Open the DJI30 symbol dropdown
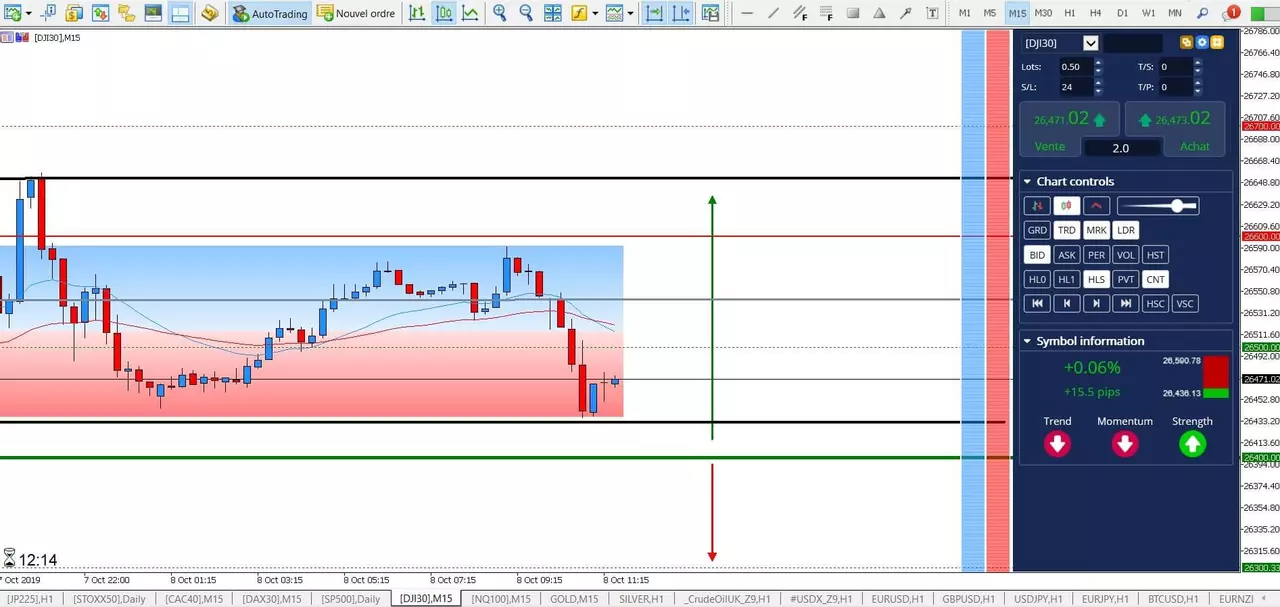The width and height of the screenshot is (1280, 607). 1091,43
